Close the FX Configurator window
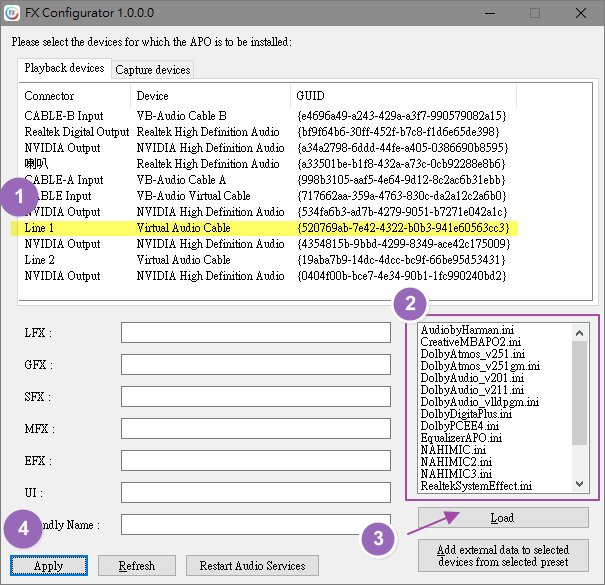Screen dimensions: 605x585 click(x=579, y=13)
